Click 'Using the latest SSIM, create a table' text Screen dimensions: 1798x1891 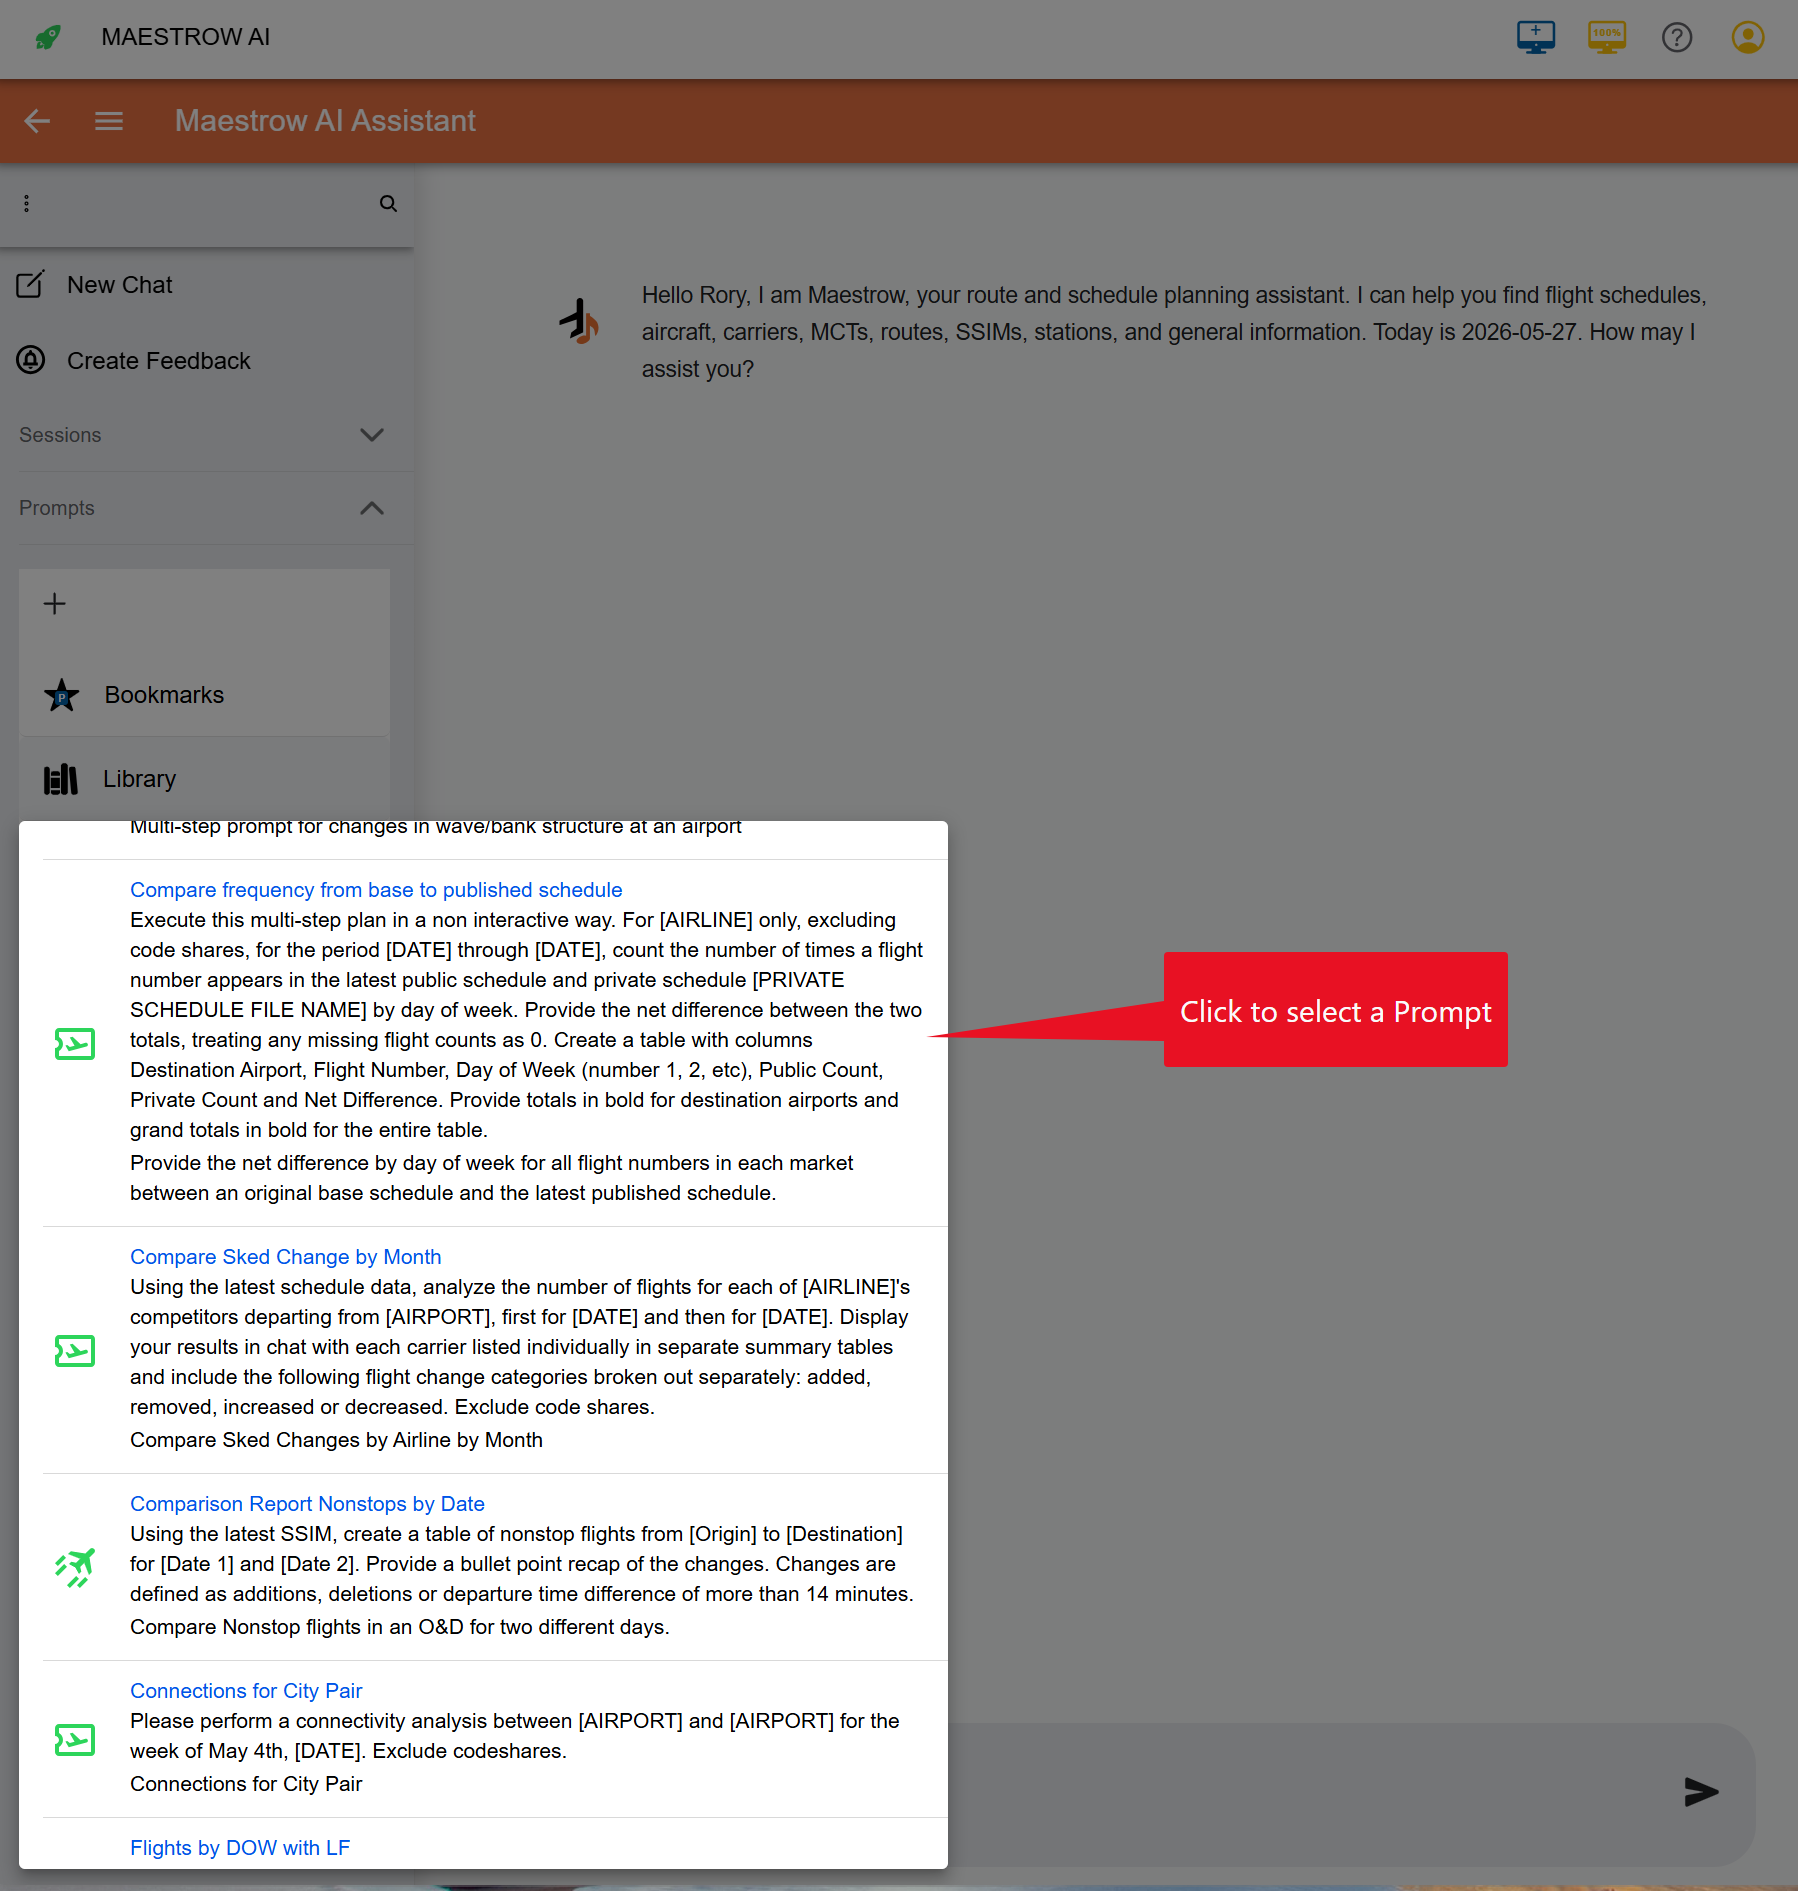click(x=521, y=1564)
